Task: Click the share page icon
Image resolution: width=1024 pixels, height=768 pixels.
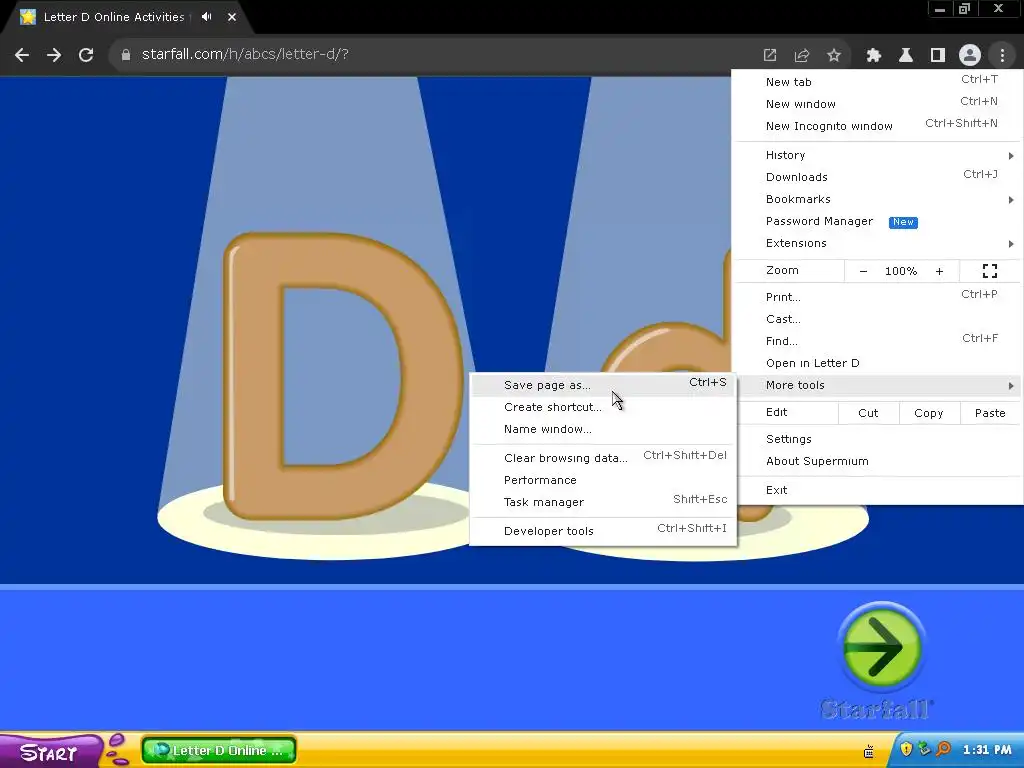Action: coord(802,56)
